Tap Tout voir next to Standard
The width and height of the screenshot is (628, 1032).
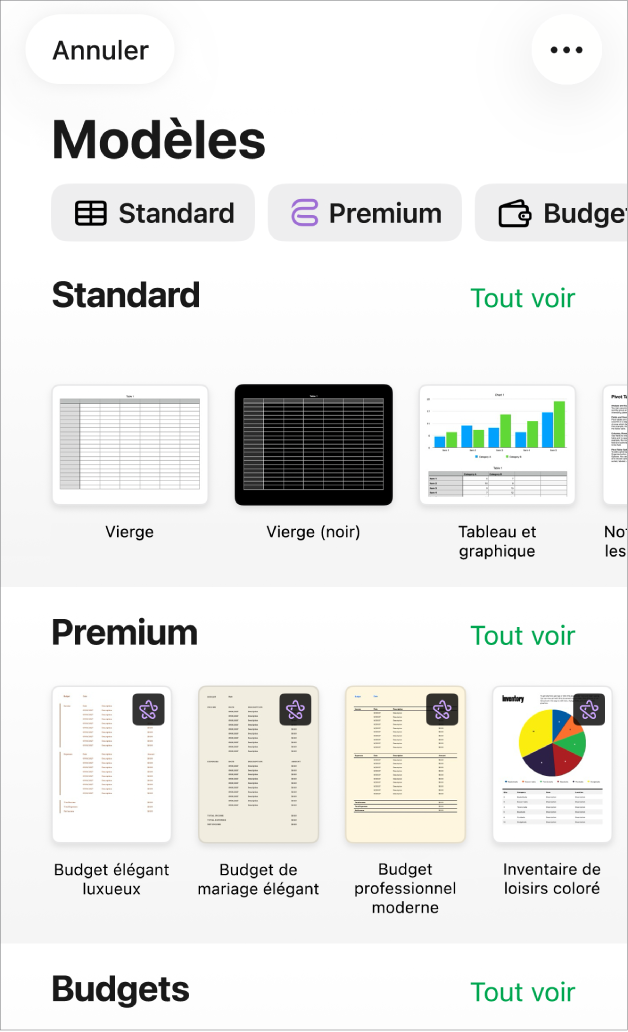[x=523, y=297]
